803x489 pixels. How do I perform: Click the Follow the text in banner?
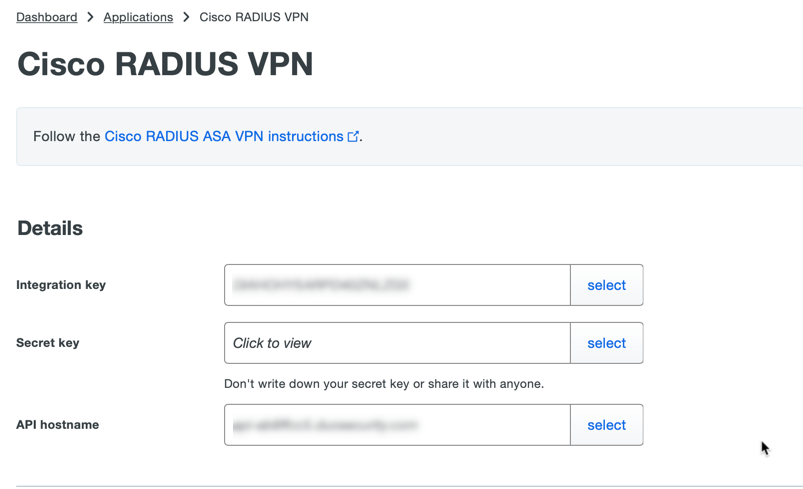67,136
